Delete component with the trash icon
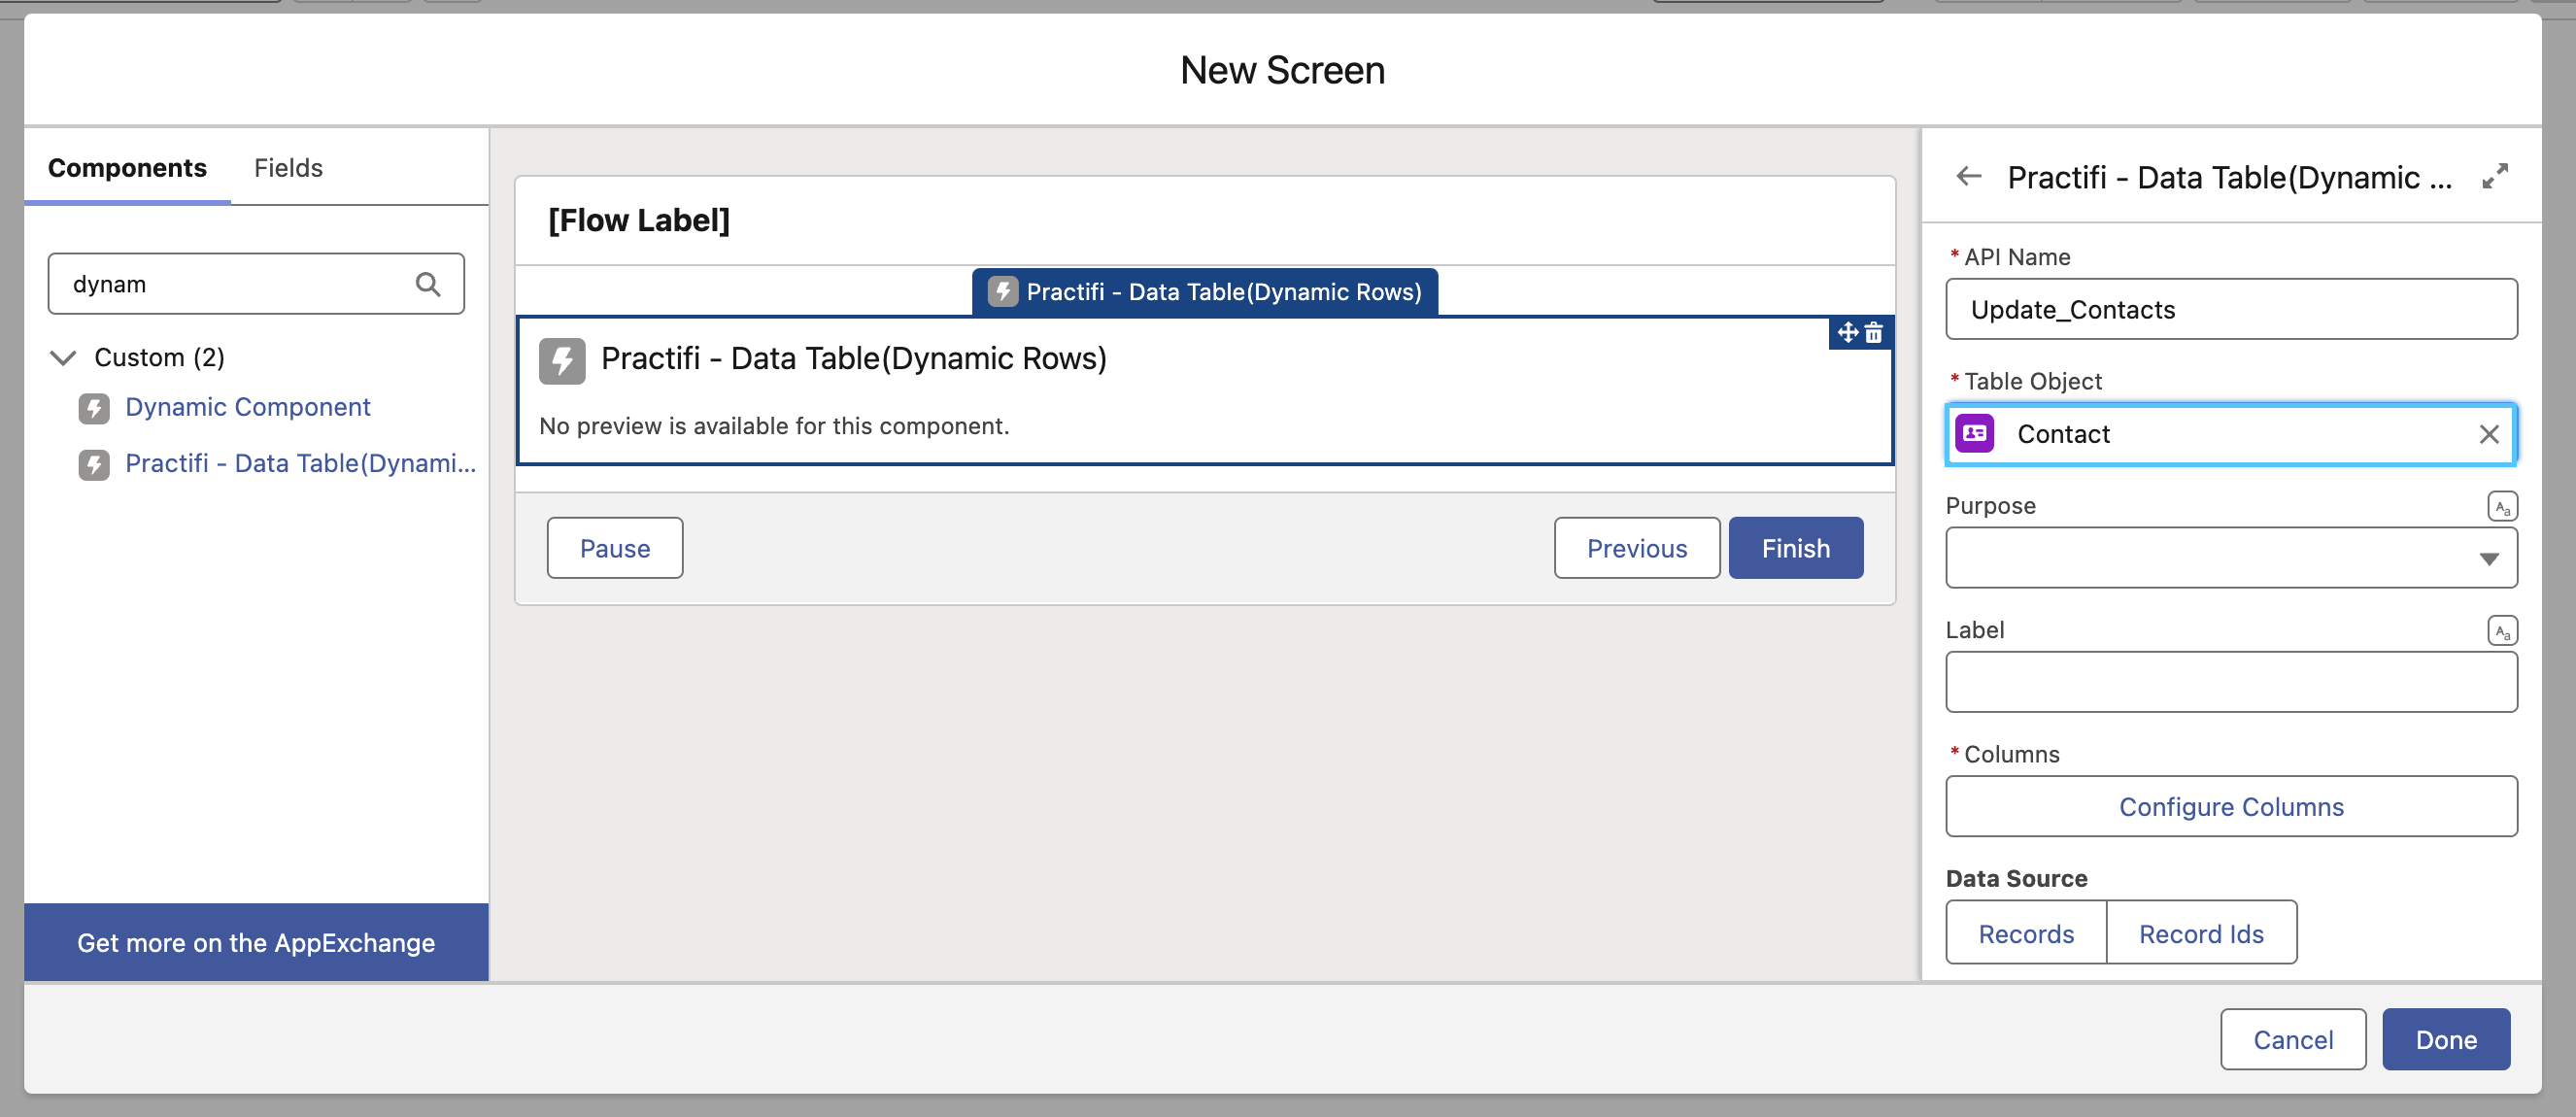 (1874, 332)
